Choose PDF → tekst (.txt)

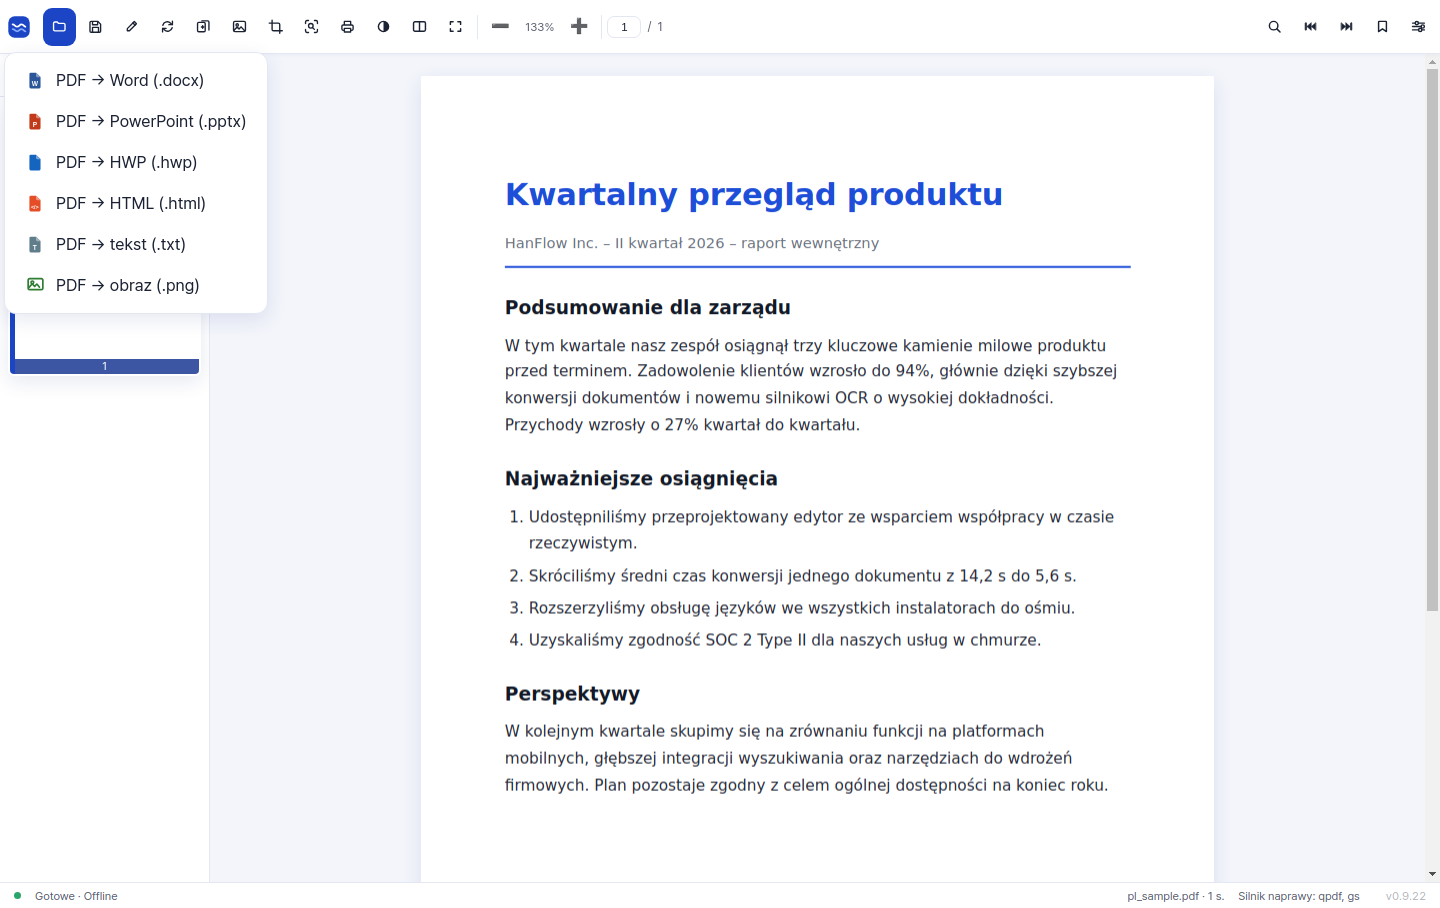[x=136, y=244]
